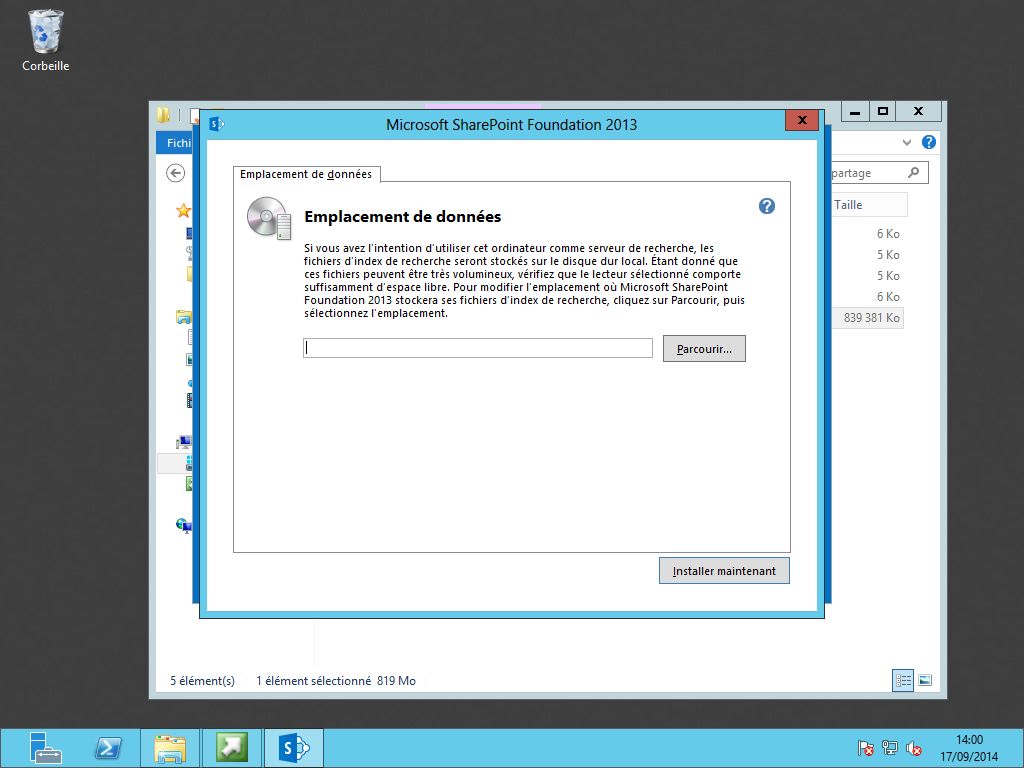Focus the data location path field
The image size is (1024, 768).
(477, 348)
